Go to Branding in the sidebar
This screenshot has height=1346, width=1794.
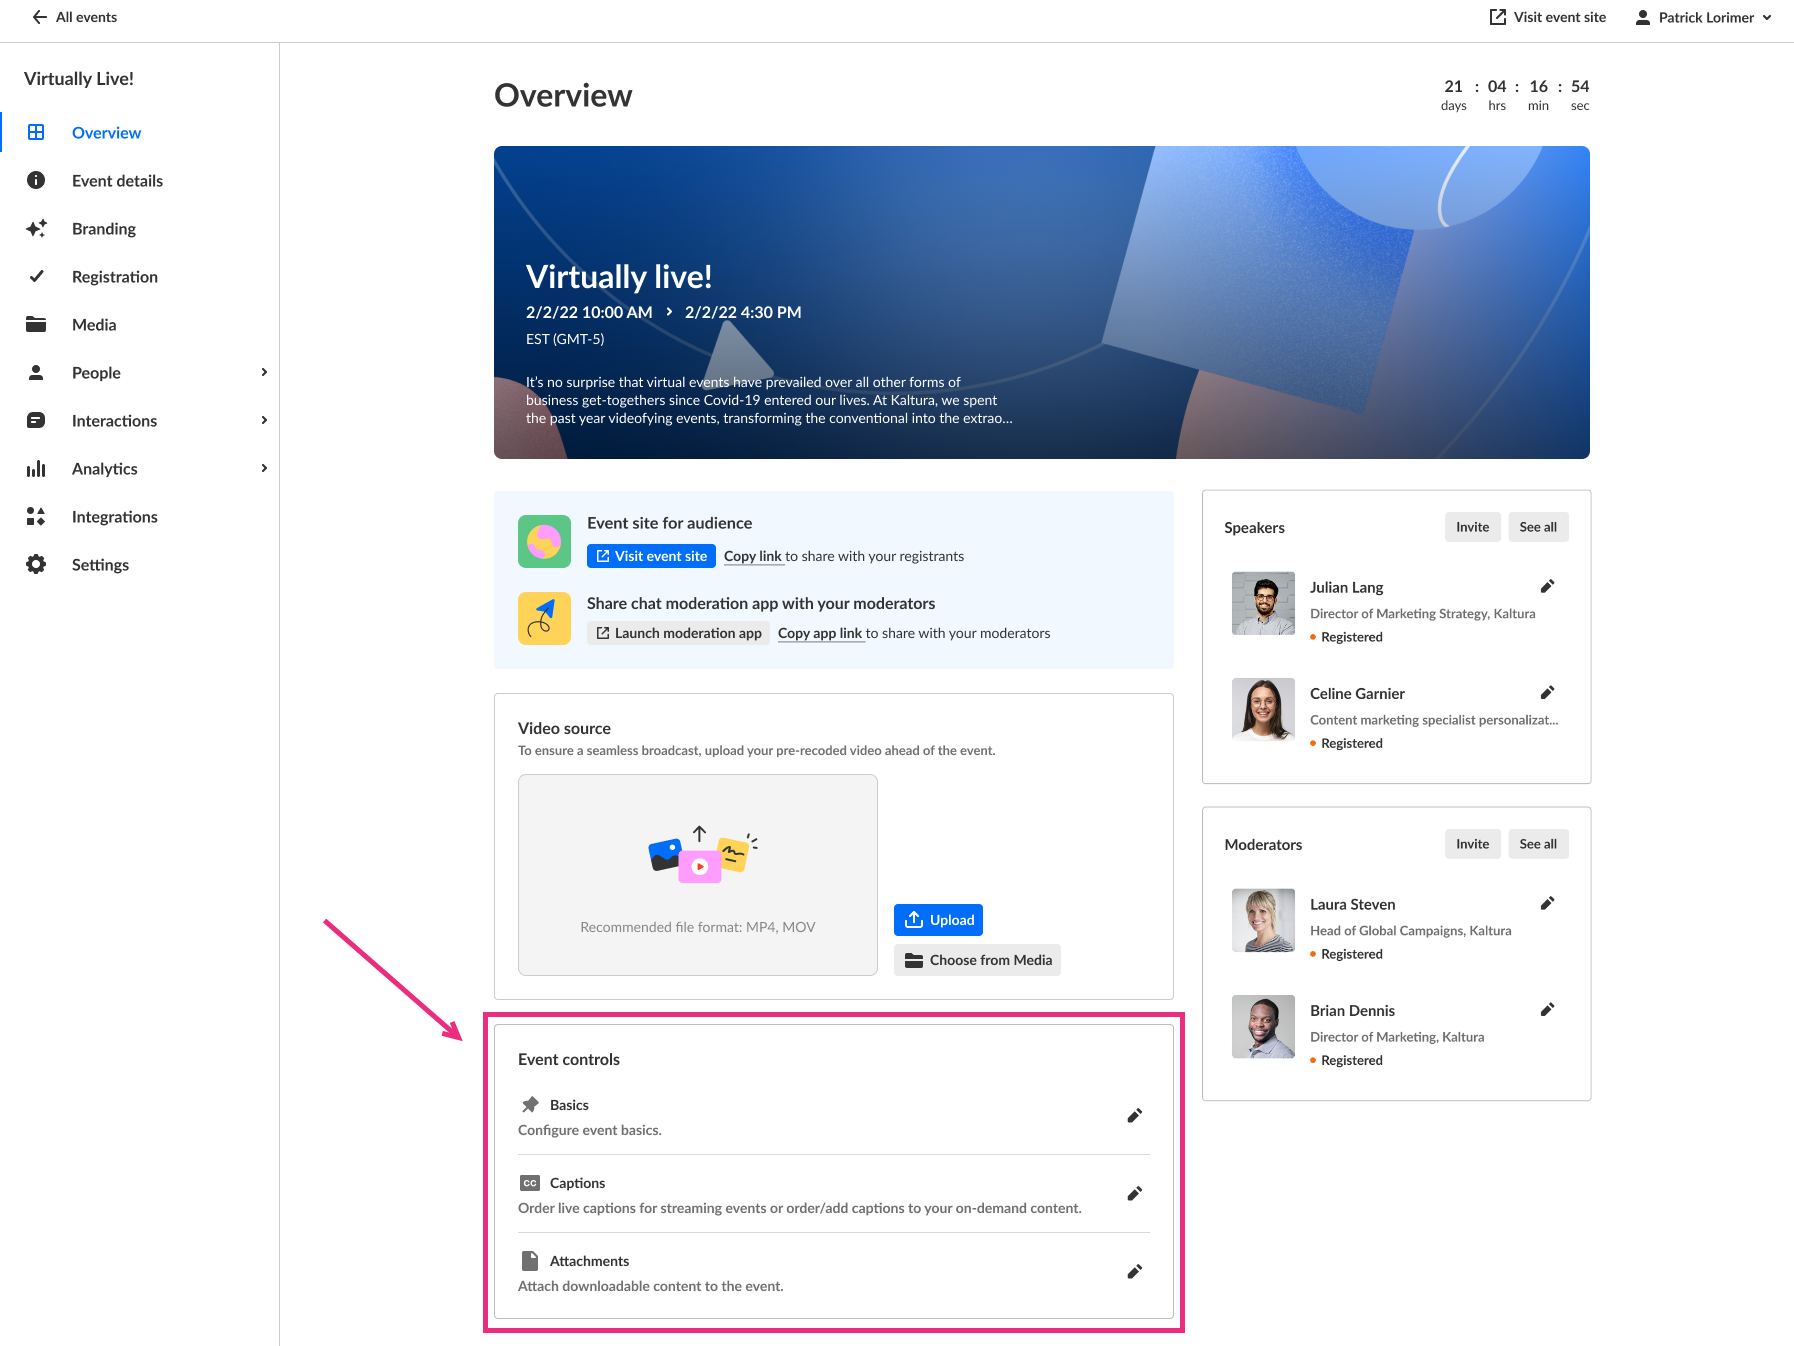click(104, 229)
